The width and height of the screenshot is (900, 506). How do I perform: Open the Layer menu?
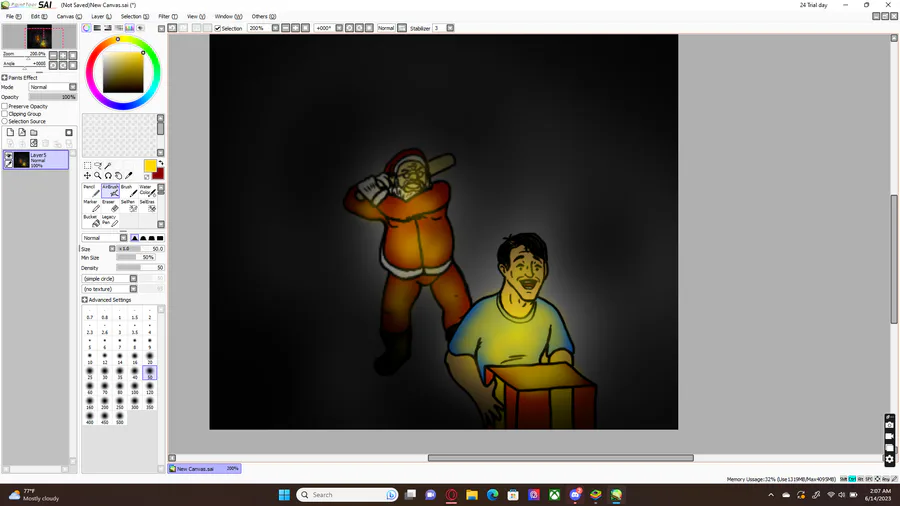101,16
